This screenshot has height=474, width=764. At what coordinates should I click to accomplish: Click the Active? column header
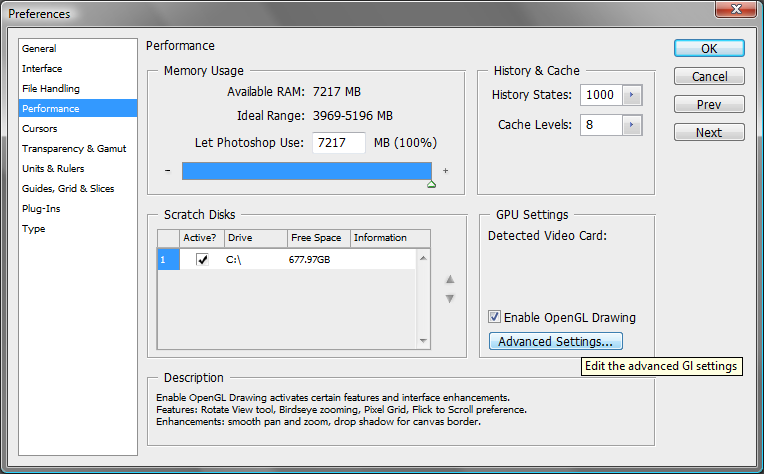(x=202, y=238)
